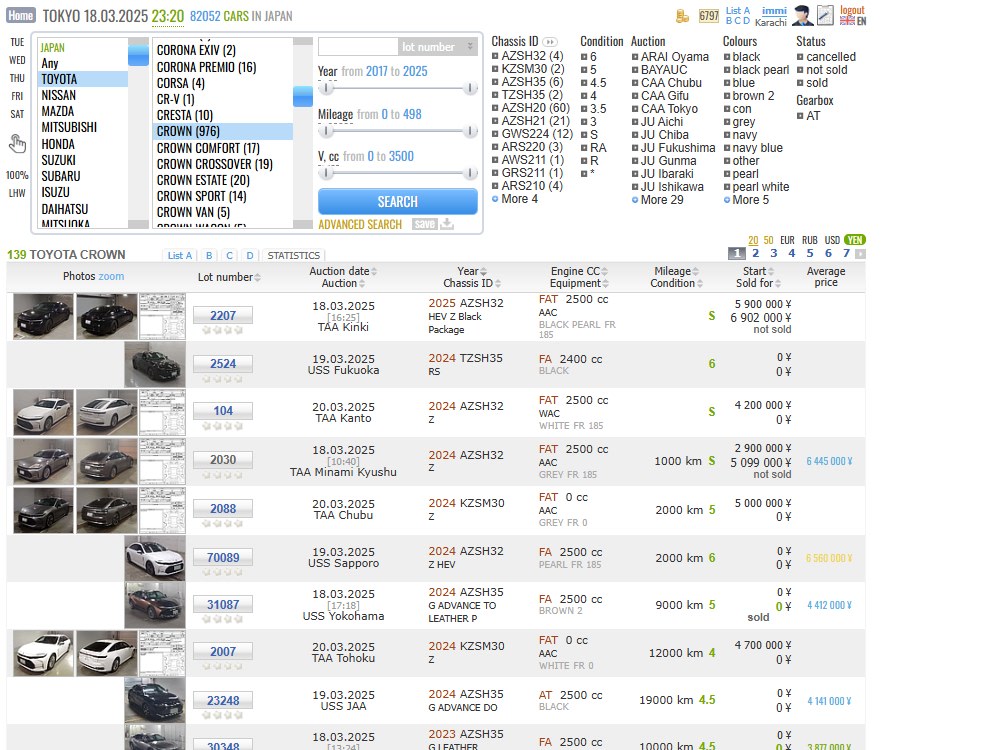Switch to list C tab
This screenshot has height=750, width=1000.
click(229, 255)
